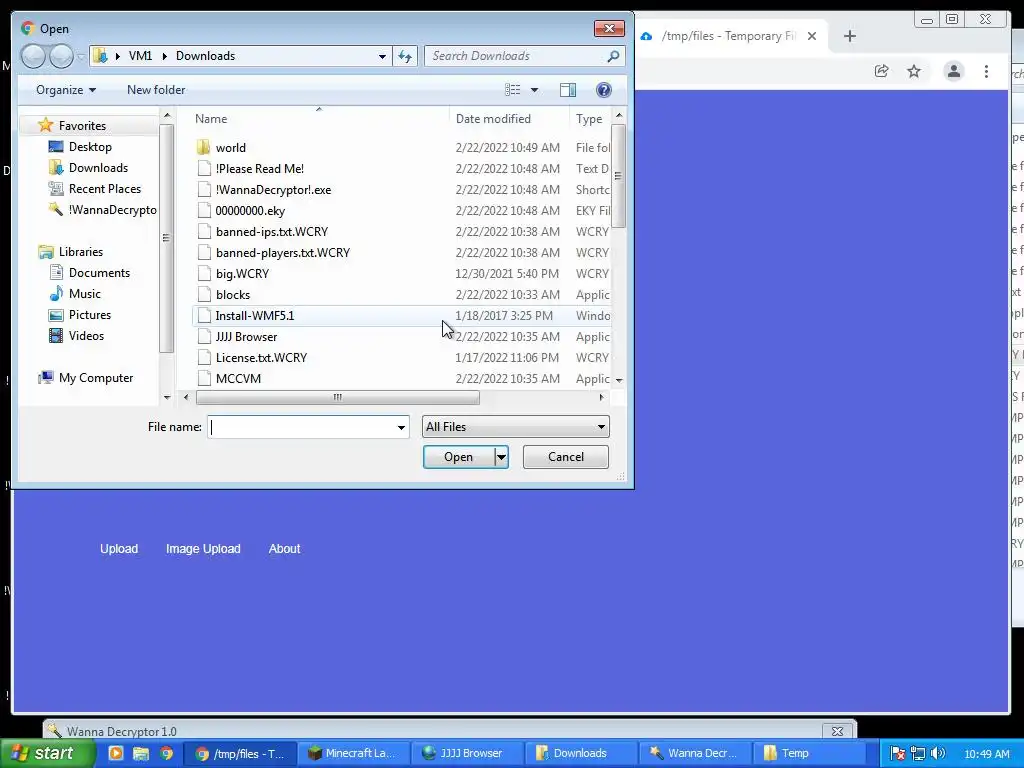Image resolution: width=1024 pixels, height=768 pixels.
Task: Select the blocks application file
Action: [233, 295]
